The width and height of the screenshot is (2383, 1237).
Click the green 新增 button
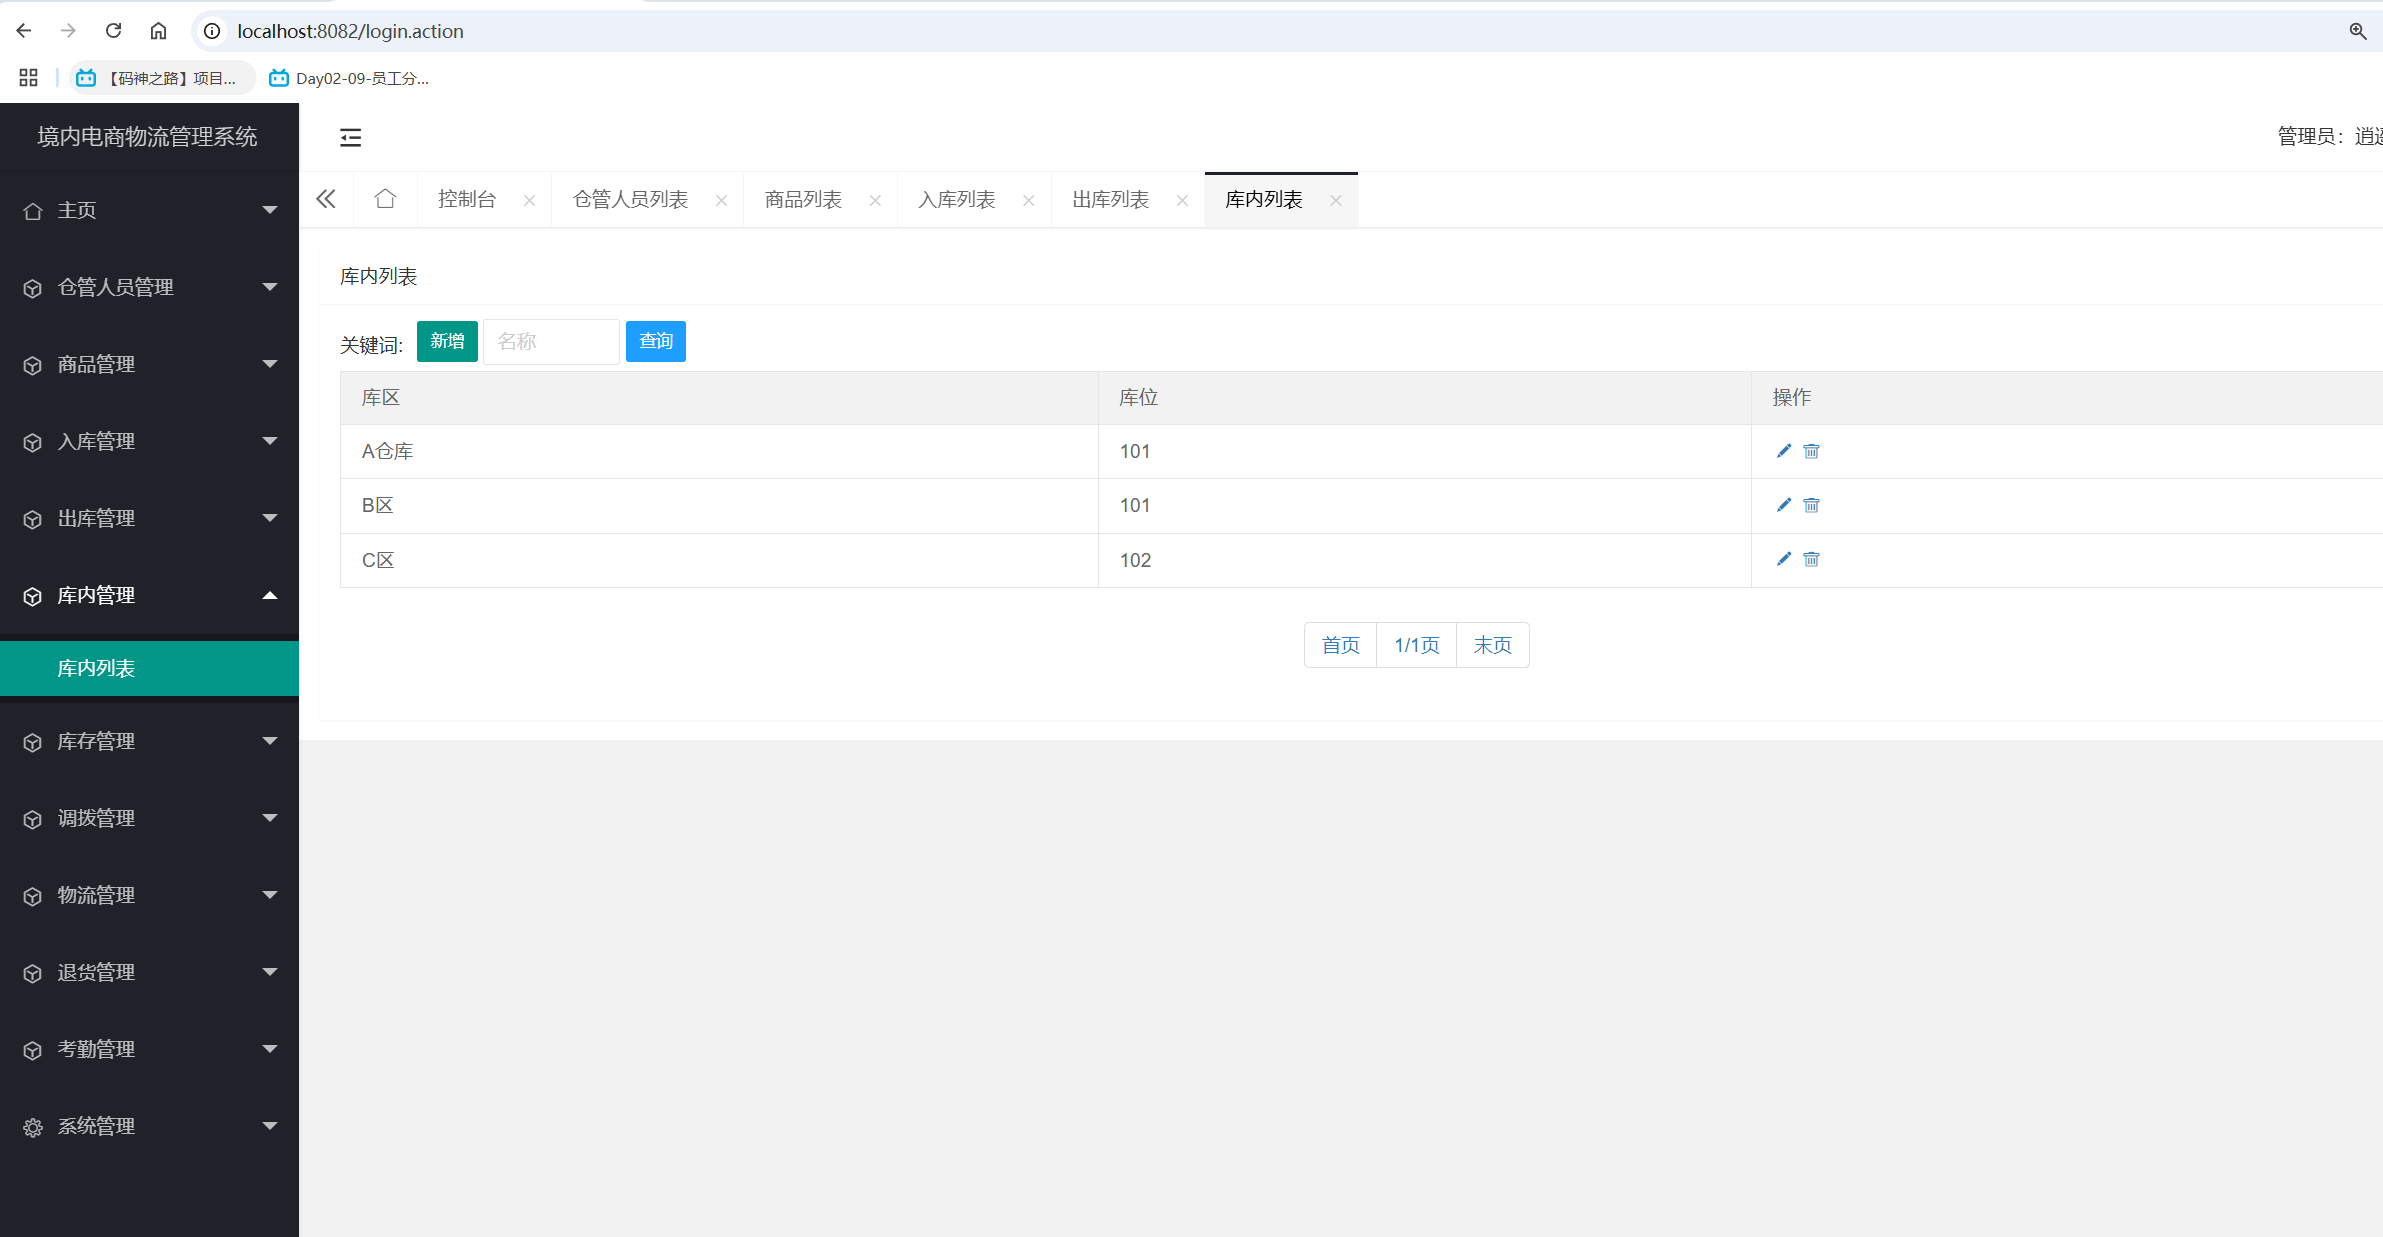447,341
